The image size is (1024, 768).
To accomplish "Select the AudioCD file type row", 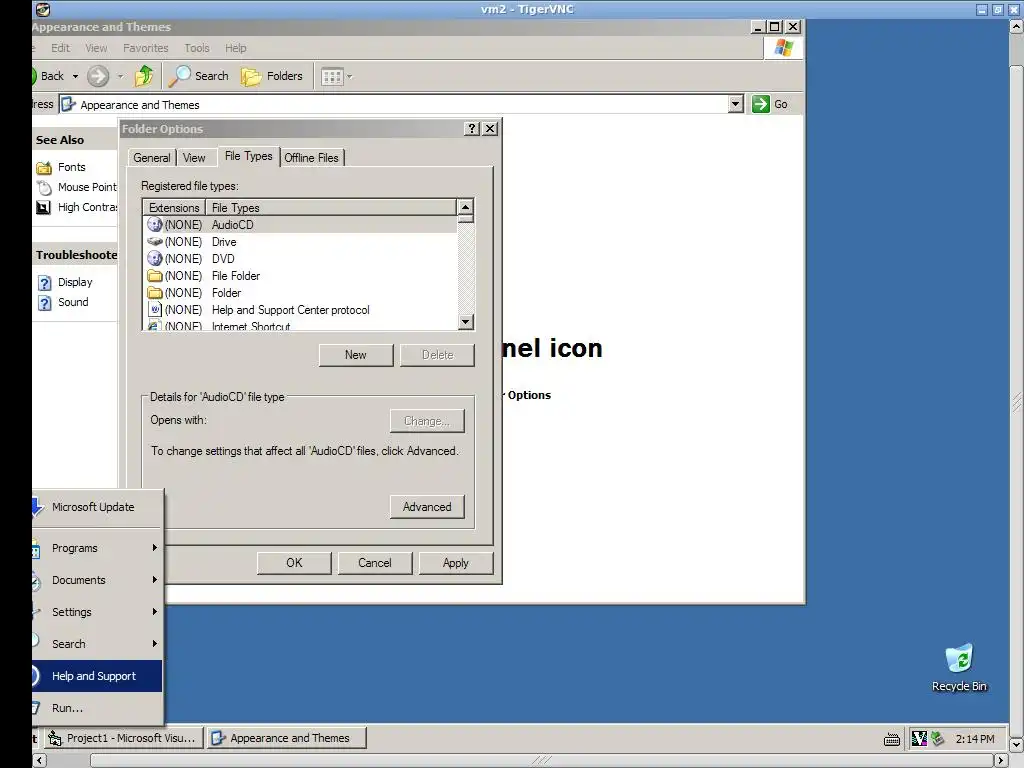I will (x=300, y=225).
